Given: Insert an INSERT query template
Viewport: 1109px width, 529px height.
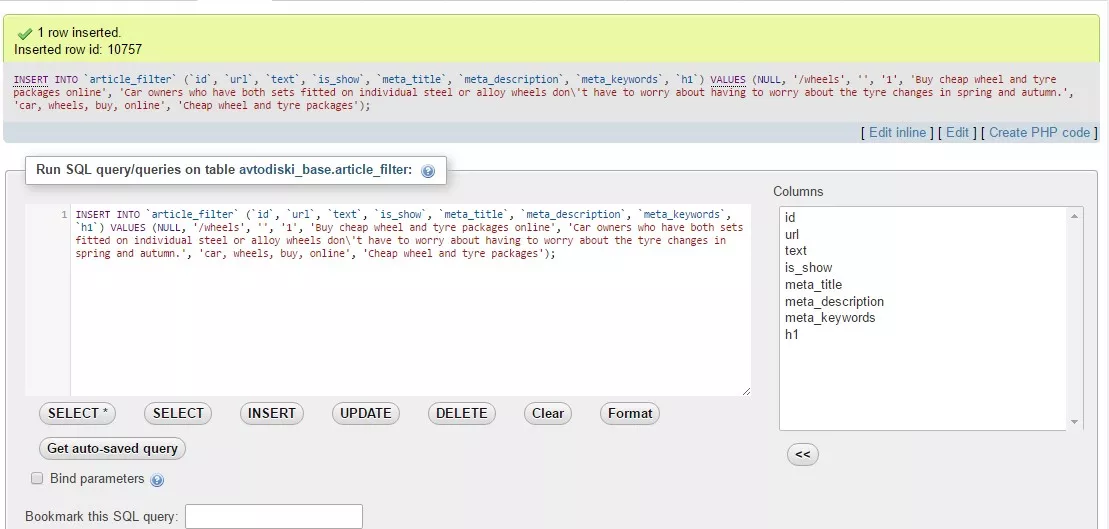Looking at the screenshot, I should click(x=272, y=414).
